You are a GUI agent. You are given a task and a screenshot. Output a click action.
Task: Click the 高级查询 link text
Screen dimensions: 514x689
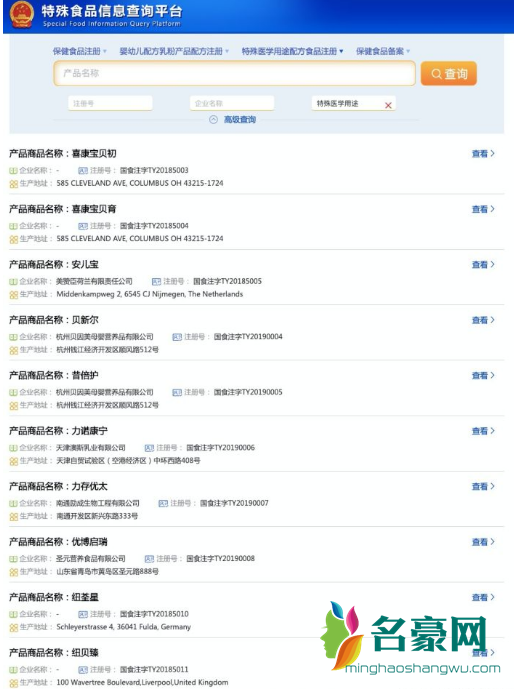240,119
